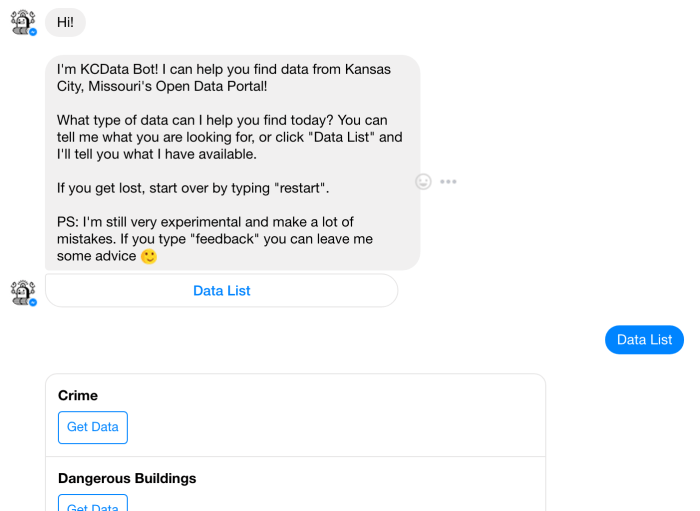Screen dimensions: 700x511
Task: Open the emoji reaction picker beside the intro message
Action: pyautogui.click(x=423, y=181)
